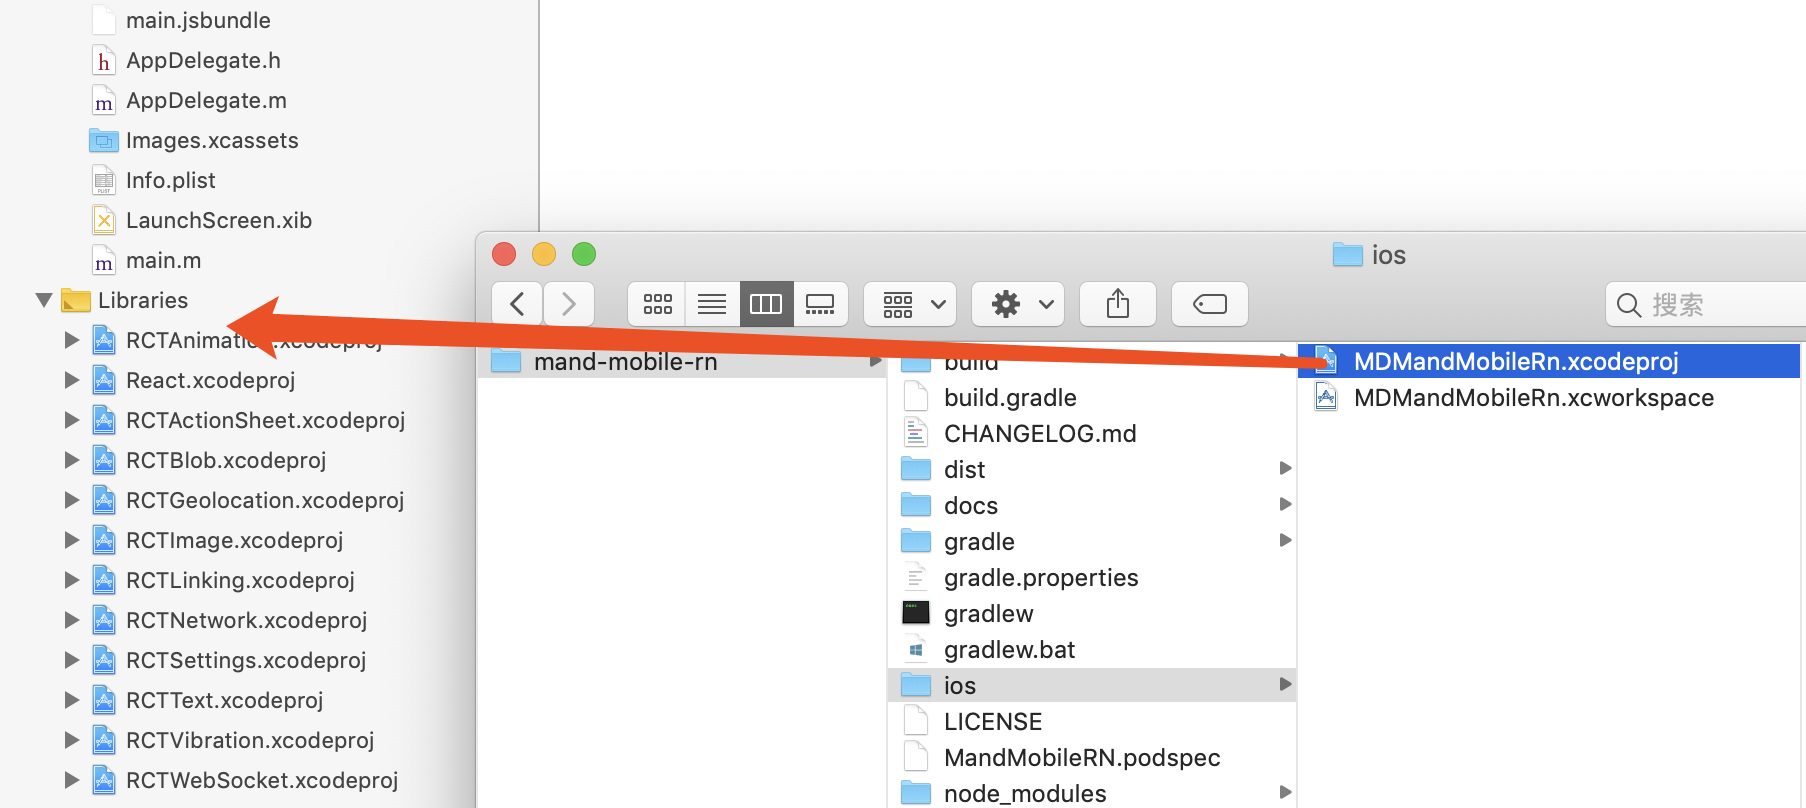The height and width of the screenshot is (808, 1806).
Task: Switch Finder to column view
Action: 766,304
